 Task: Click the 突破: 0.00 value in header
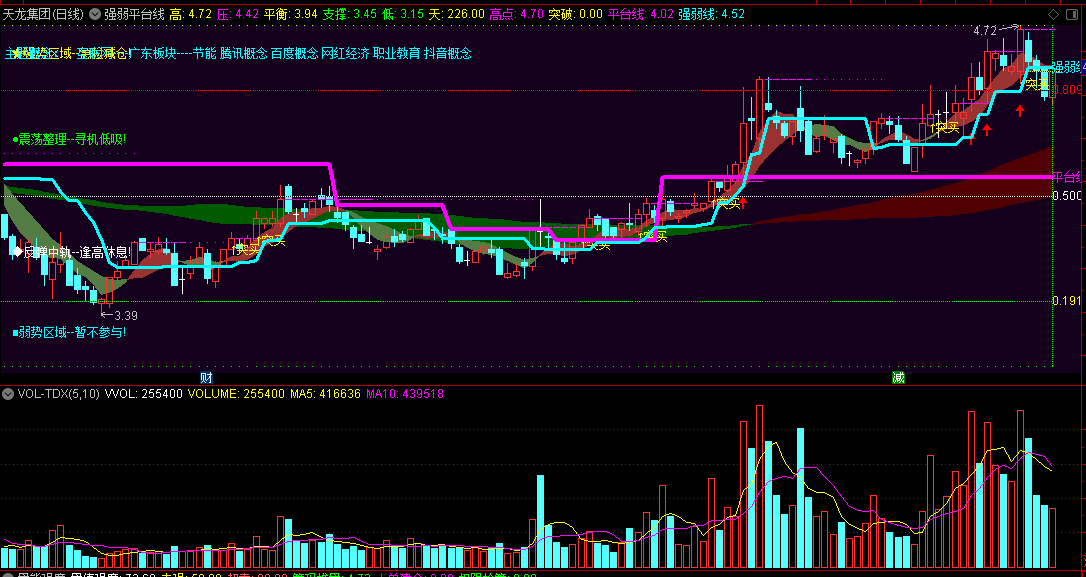576,14
